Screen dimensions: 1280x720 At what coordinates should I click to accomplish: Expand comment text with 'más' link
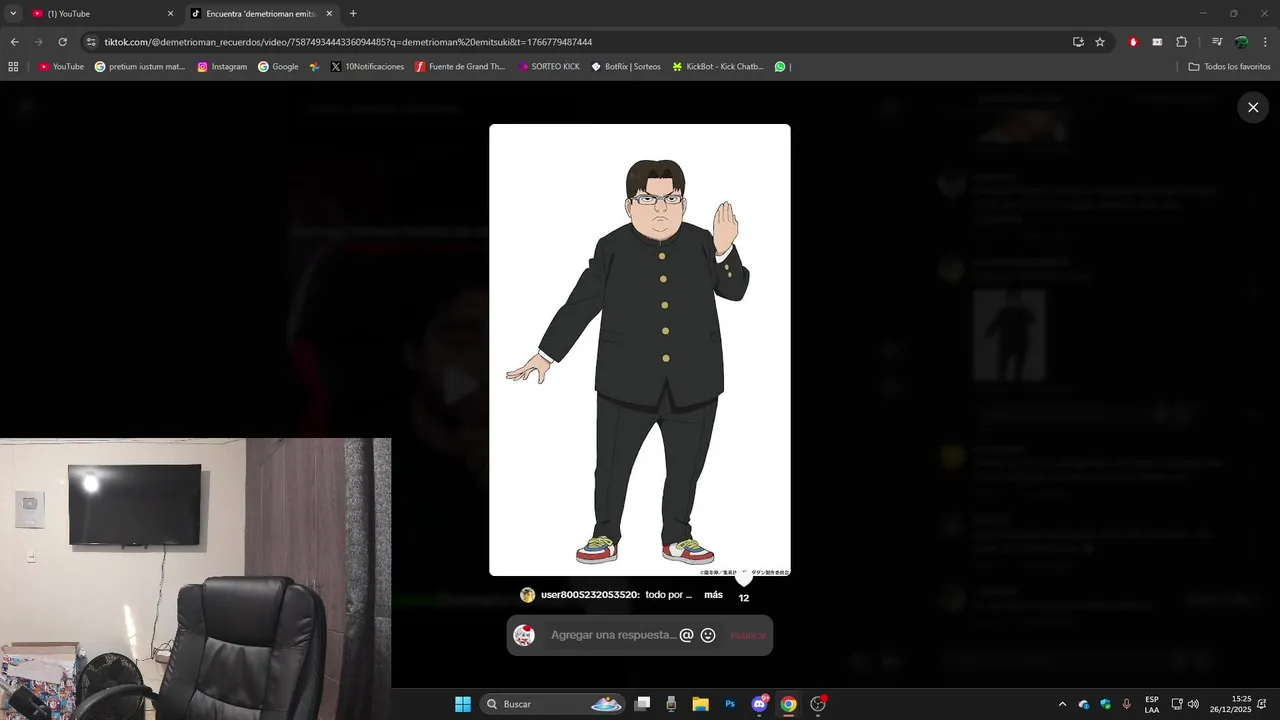pyautogui.click(x=713, y=595)
